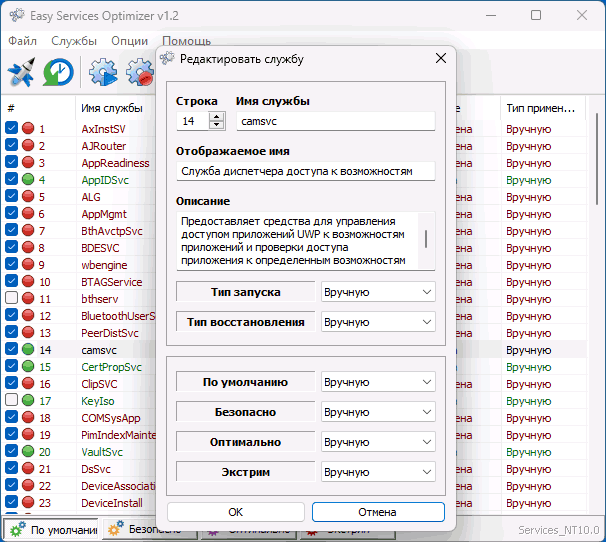Click the description box scrollbar thumb

426,239
